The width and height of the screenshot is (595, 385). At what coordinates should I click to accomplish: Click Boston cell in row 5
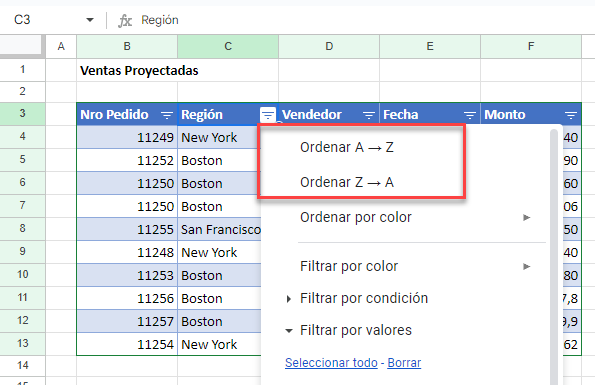(218, 160)
